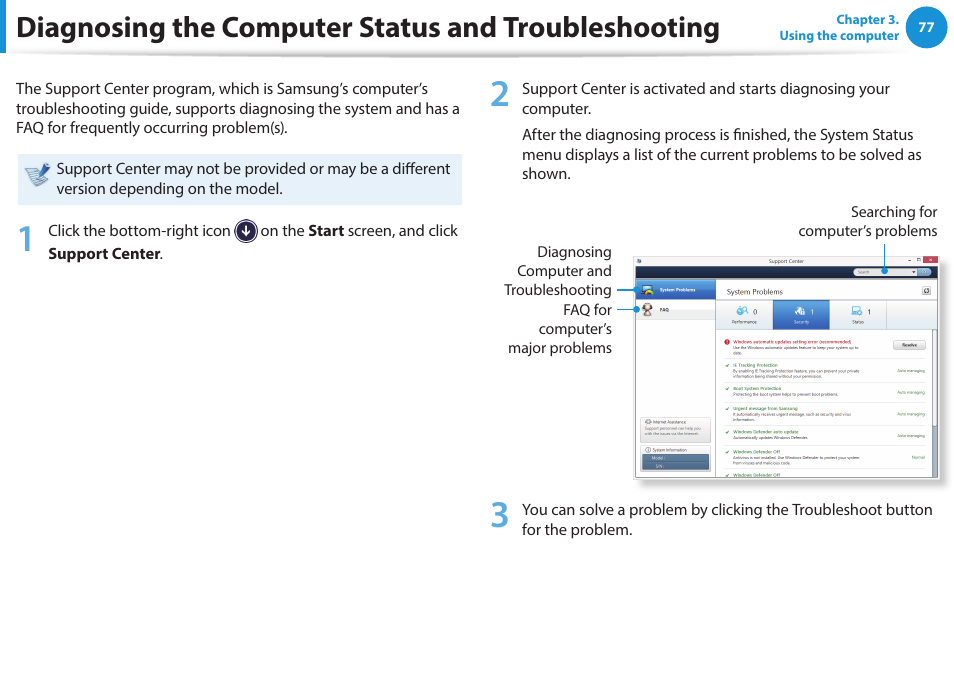
Task: Click the Model field in System Information
Action: pos(675,458)
